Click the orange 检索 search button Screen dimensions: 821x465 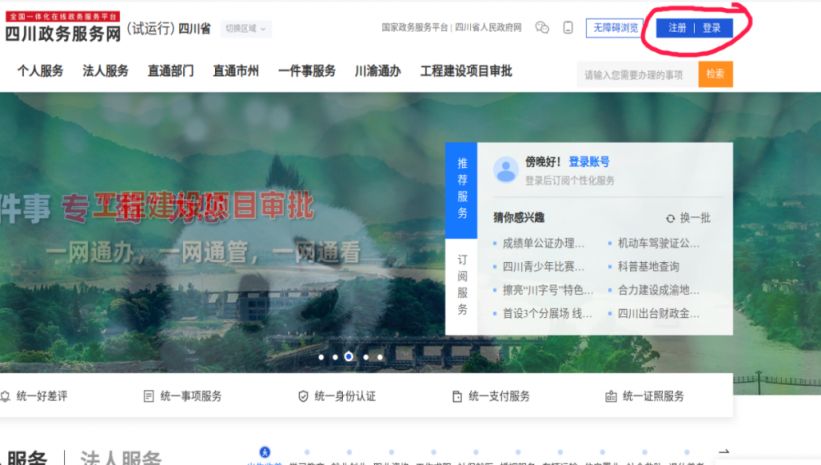tap(715, 74)
